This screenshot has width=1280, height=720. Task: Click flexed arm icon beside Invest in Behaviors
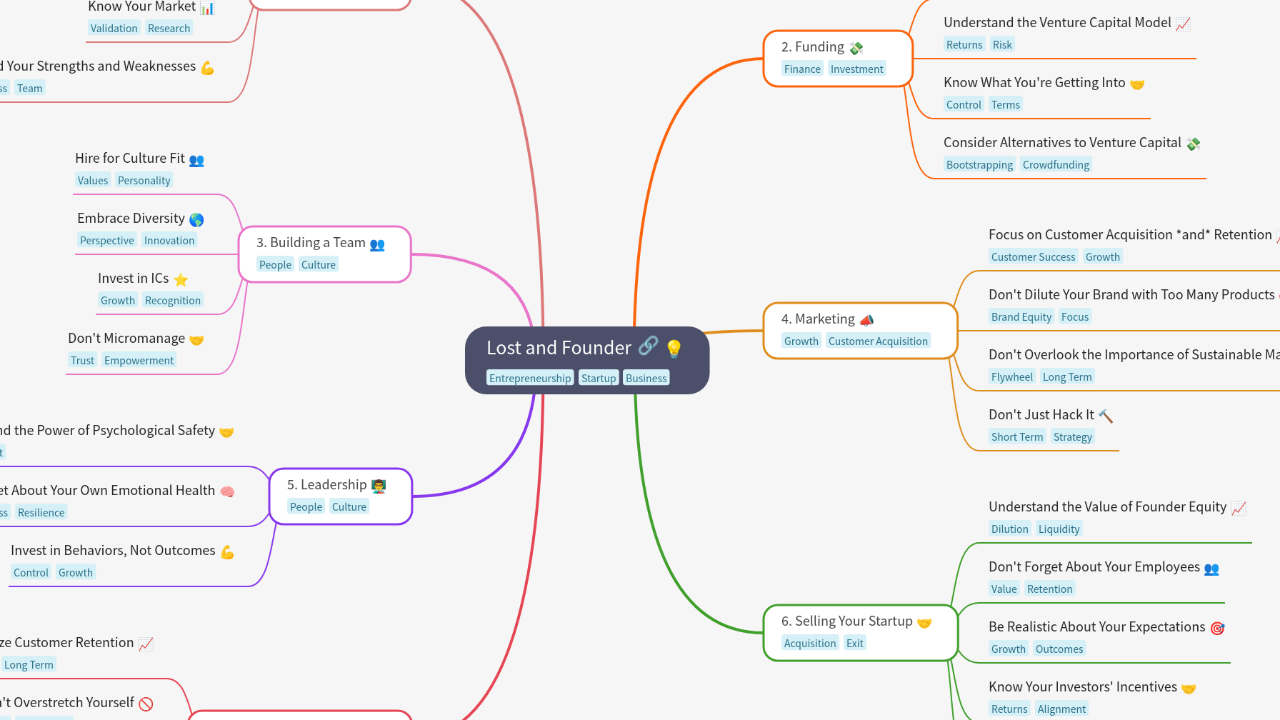click(227, 551)
